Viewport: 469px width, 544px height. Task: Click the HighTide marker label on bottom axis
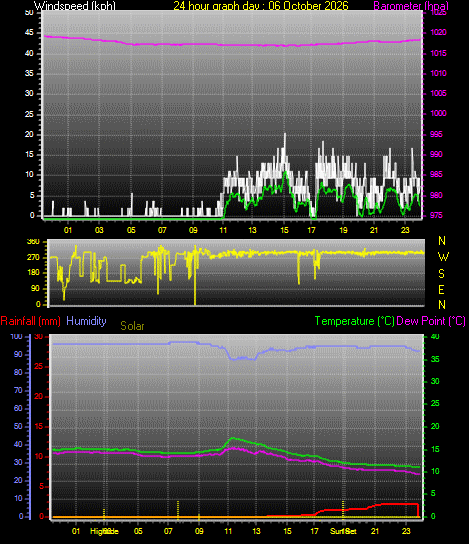point(104,531)
